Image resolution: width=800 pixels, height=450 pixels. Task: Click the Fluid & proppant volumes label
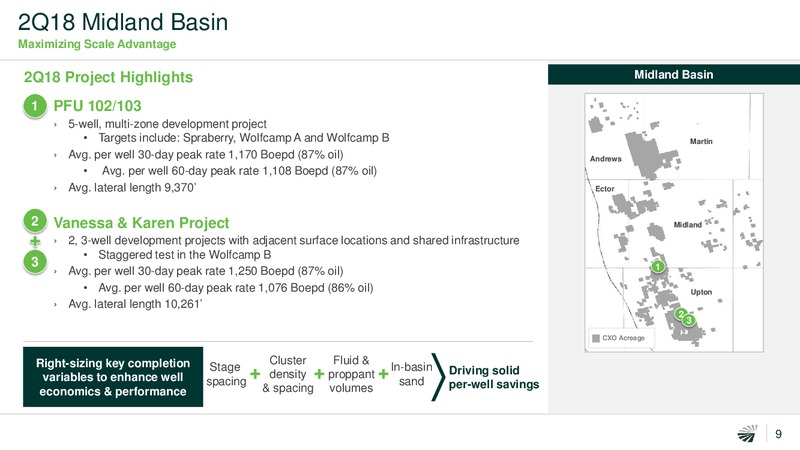click(x=351, y=374)
